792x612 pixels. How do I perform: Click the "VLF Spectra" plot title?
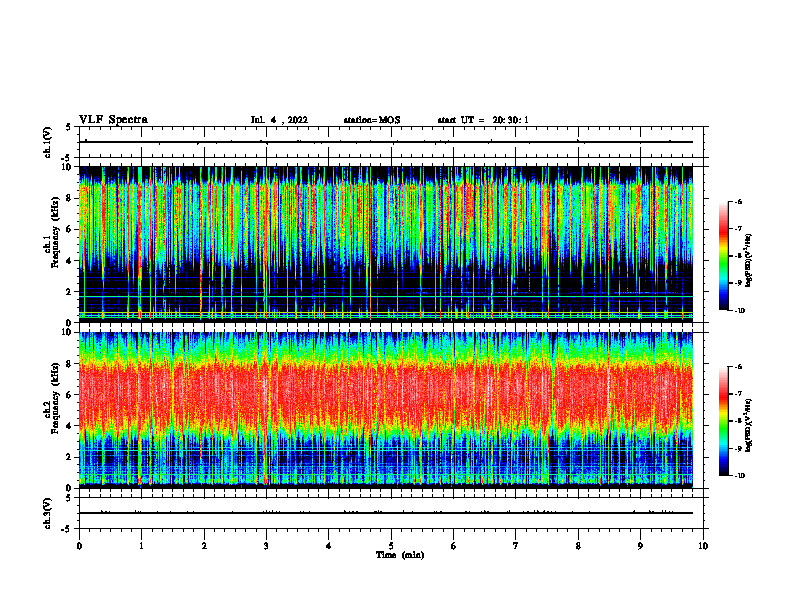tap(113, 120)
